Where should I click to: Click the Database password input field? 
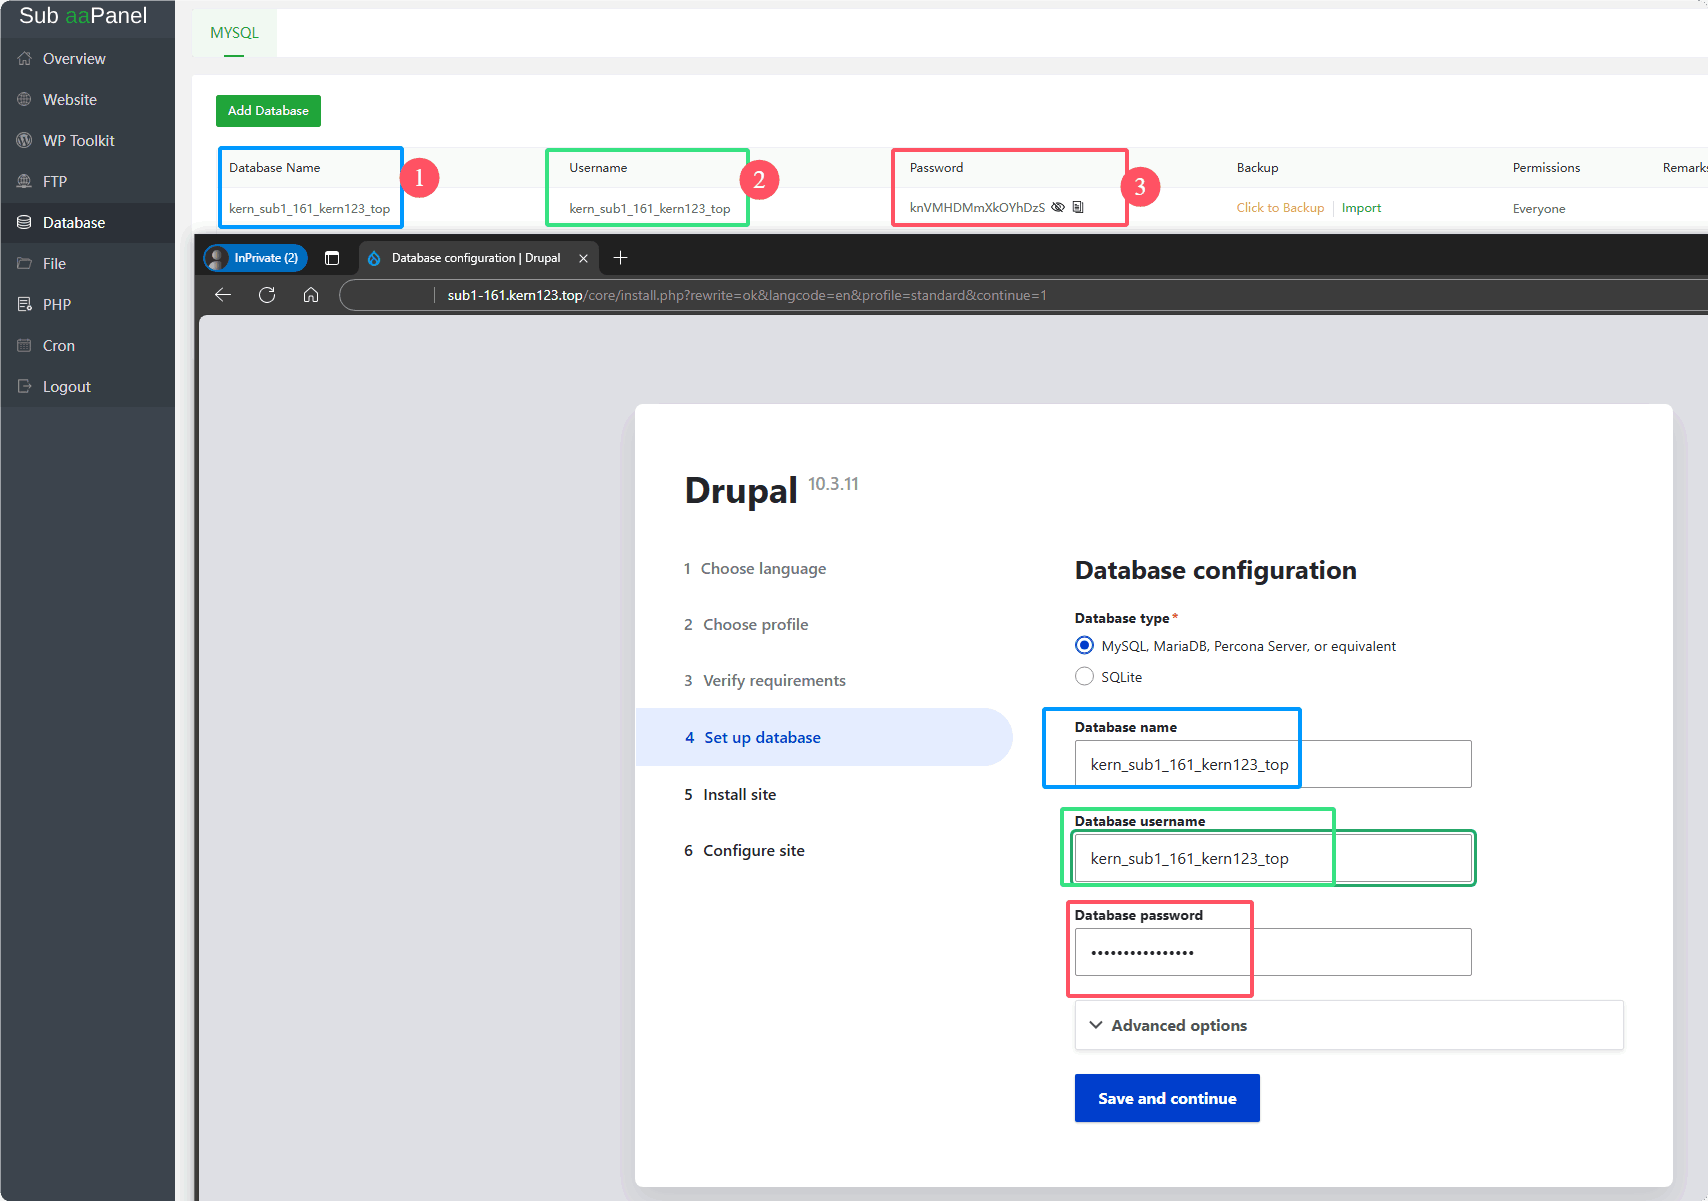point(1273,952)
